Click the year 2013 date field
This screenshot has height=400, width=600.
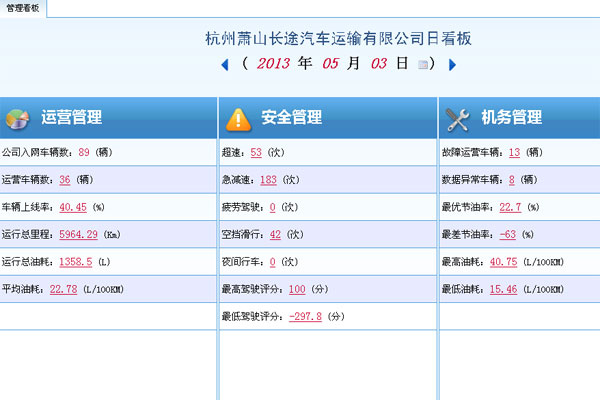273,64
